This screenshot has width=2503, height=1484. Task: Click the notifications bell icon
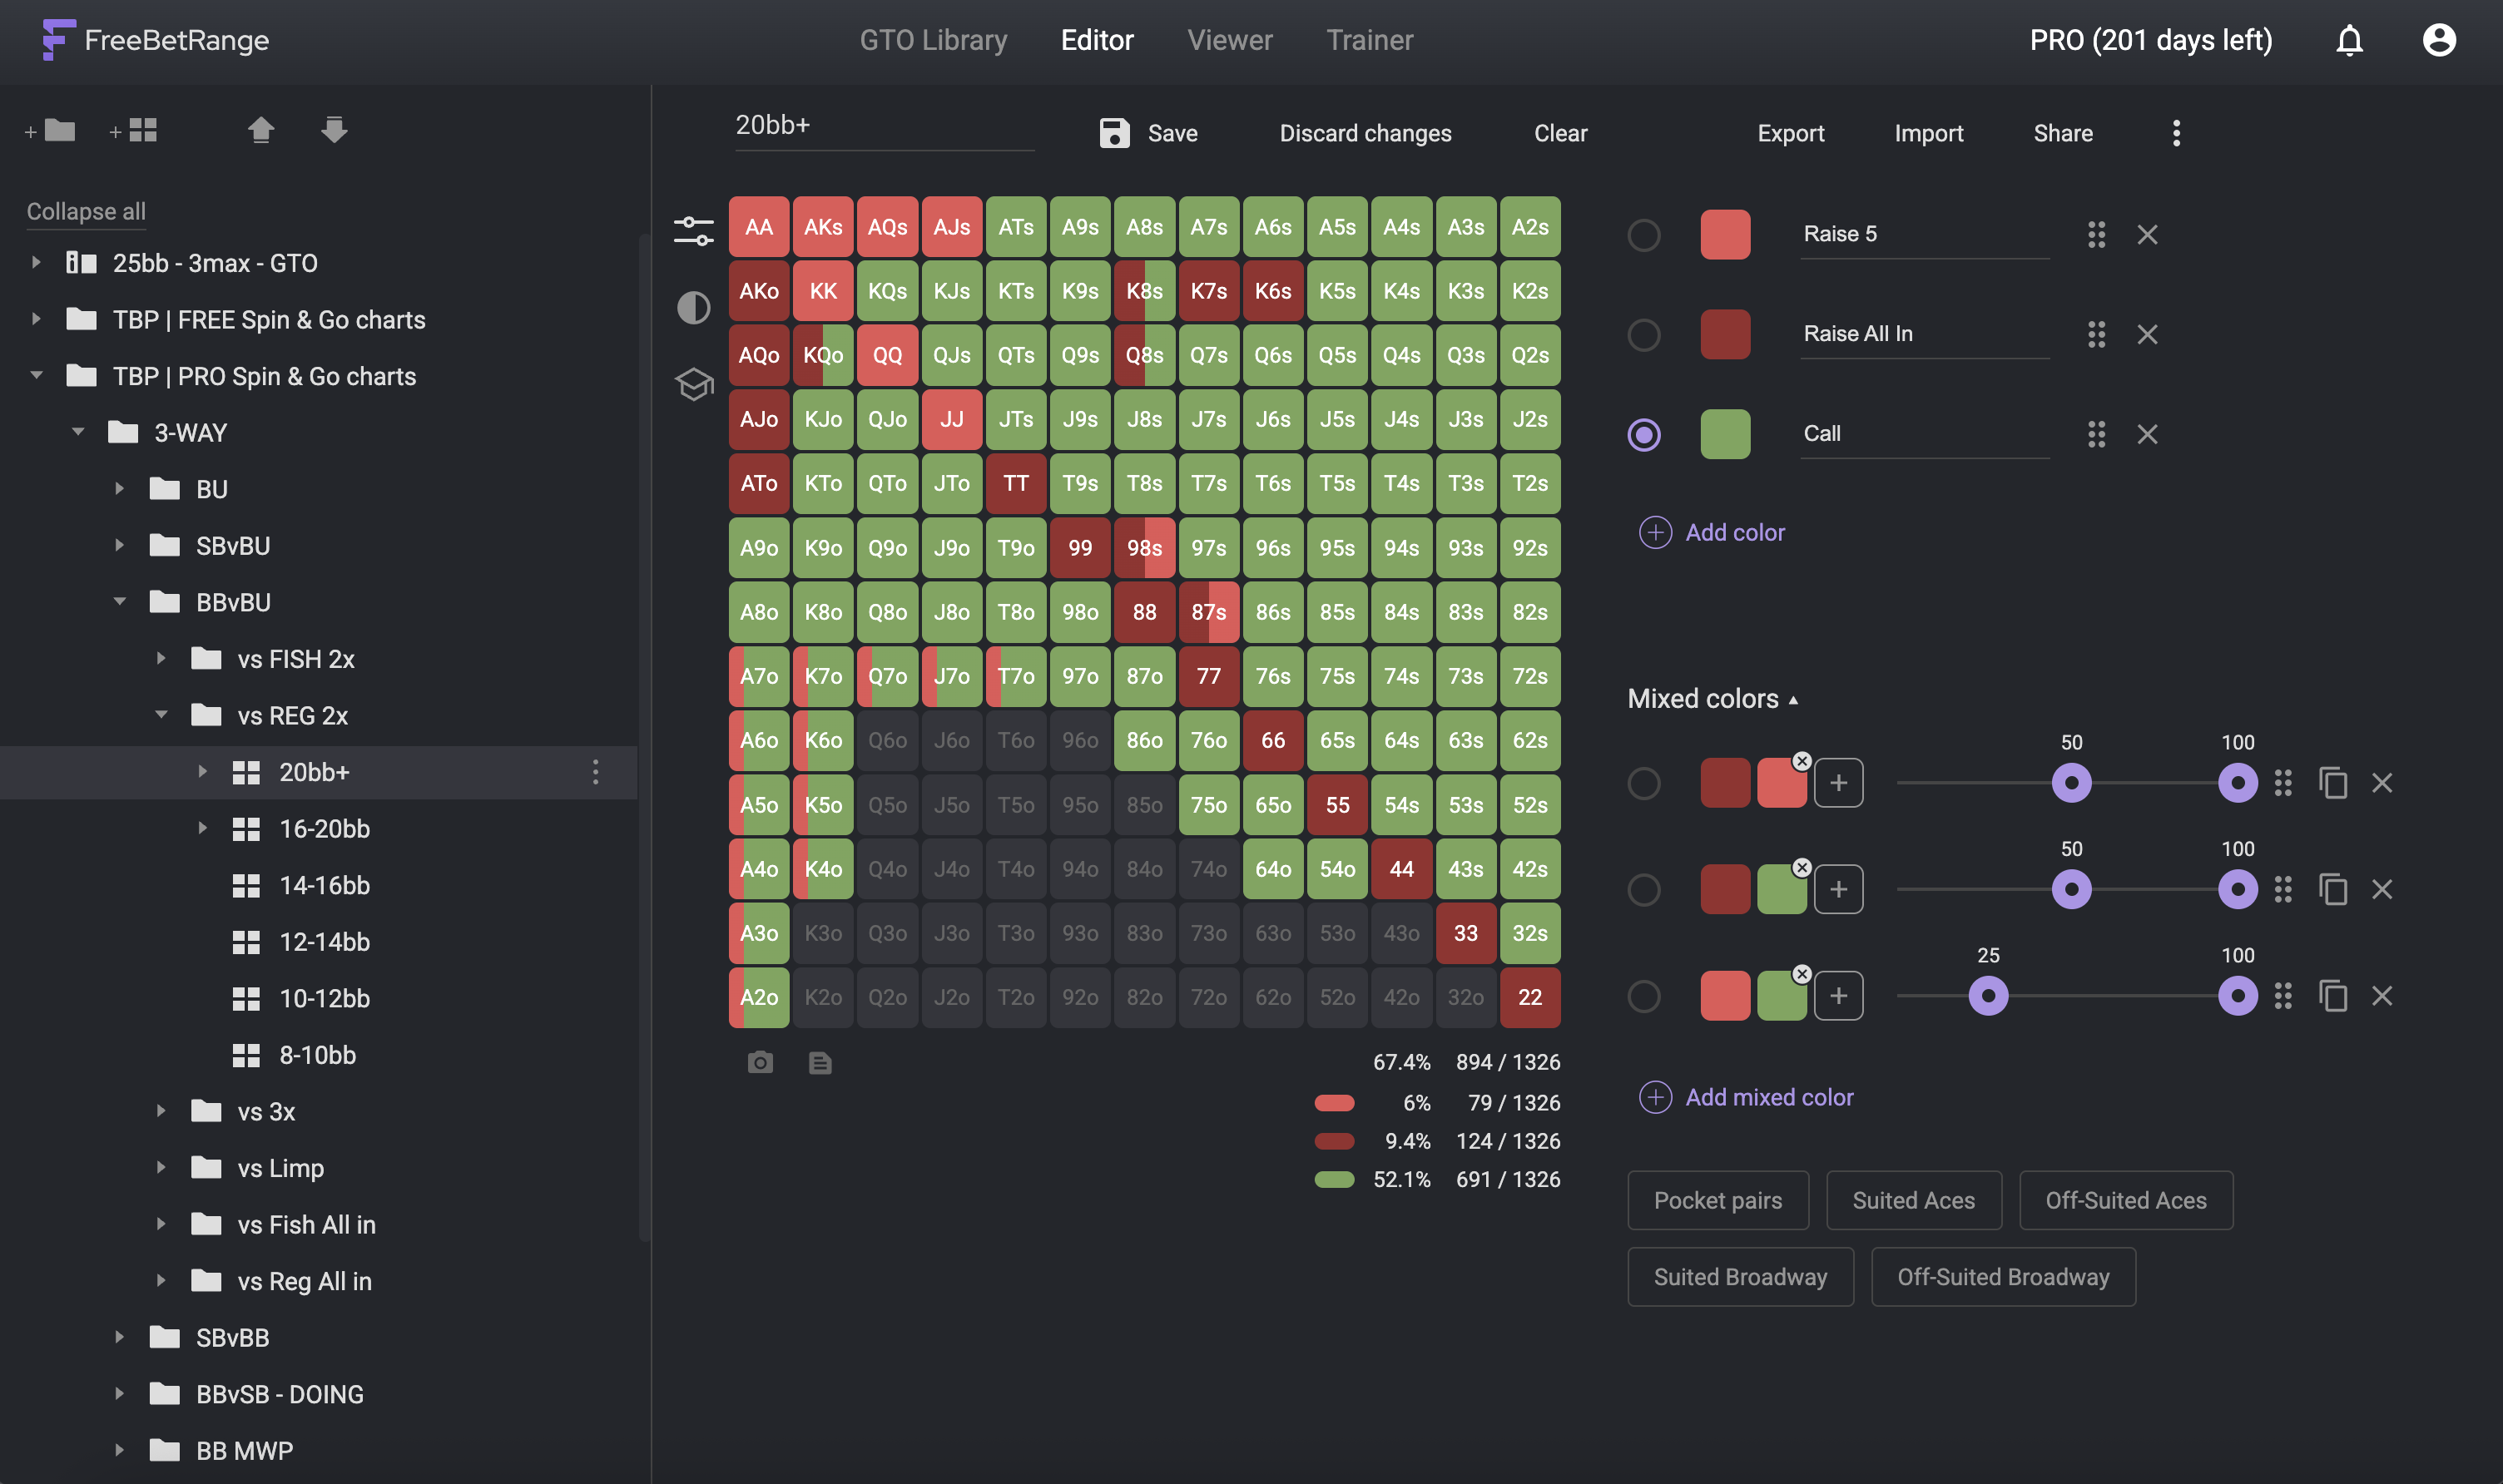pos(2349,40)
